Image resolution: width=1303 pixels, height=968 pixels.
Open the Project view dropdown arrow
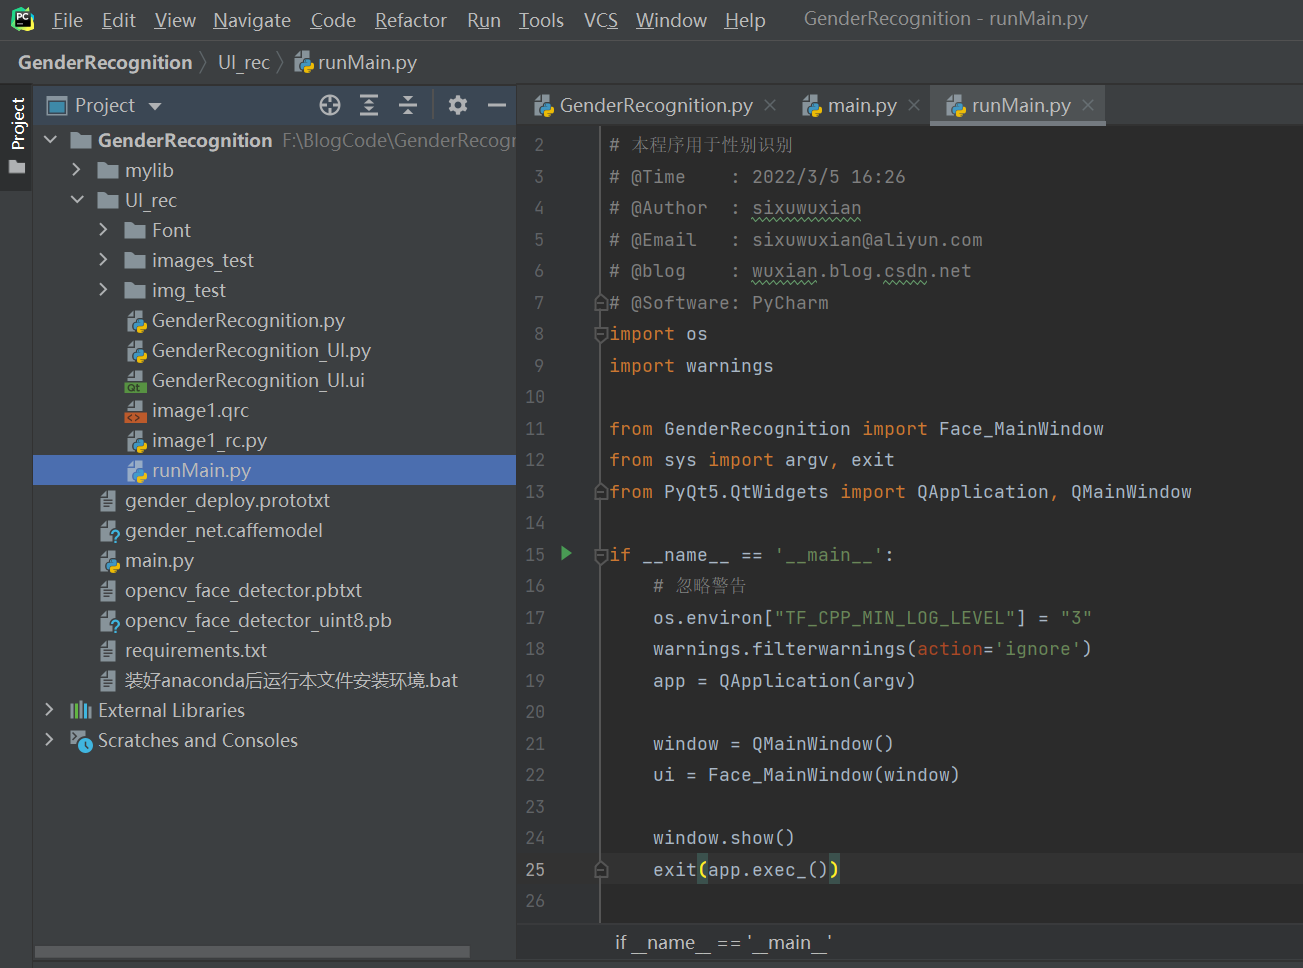(x=155, y=106)
